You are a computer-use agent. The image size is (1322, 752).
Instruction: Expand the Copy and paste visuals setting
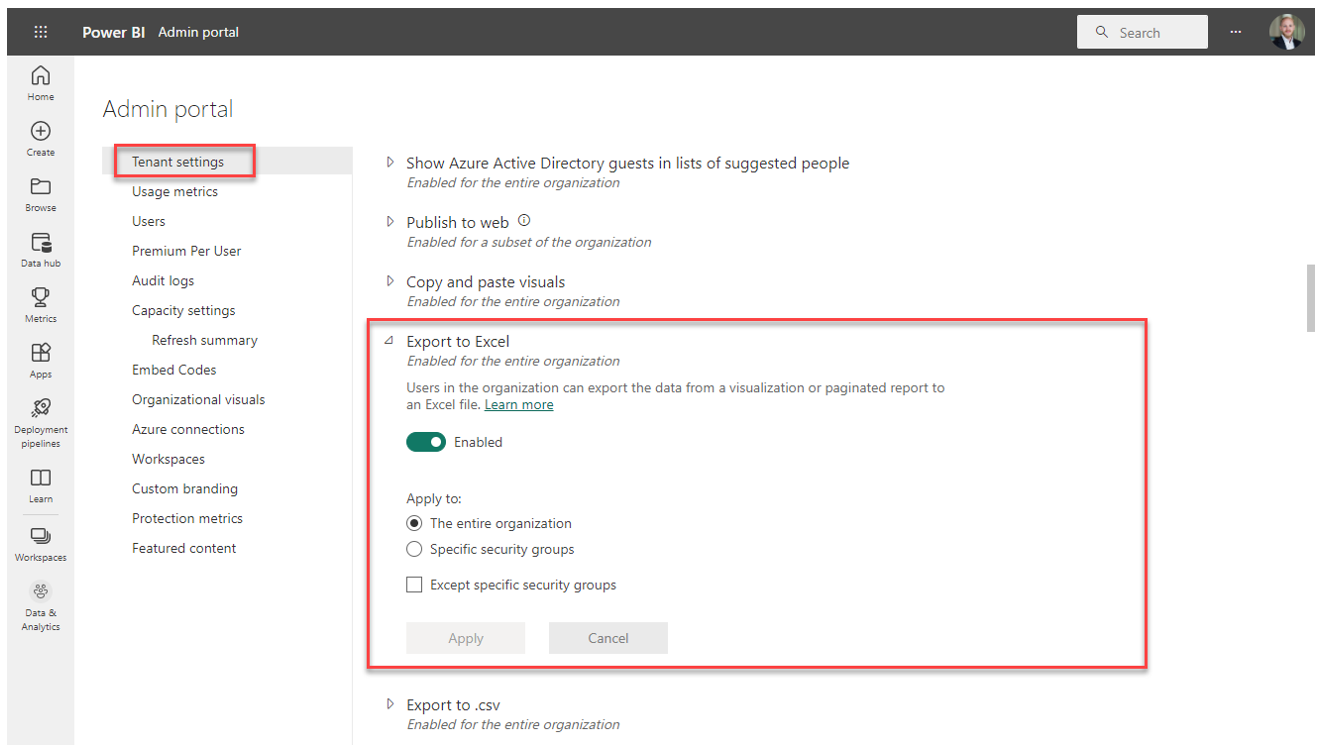tap(390, 281)
